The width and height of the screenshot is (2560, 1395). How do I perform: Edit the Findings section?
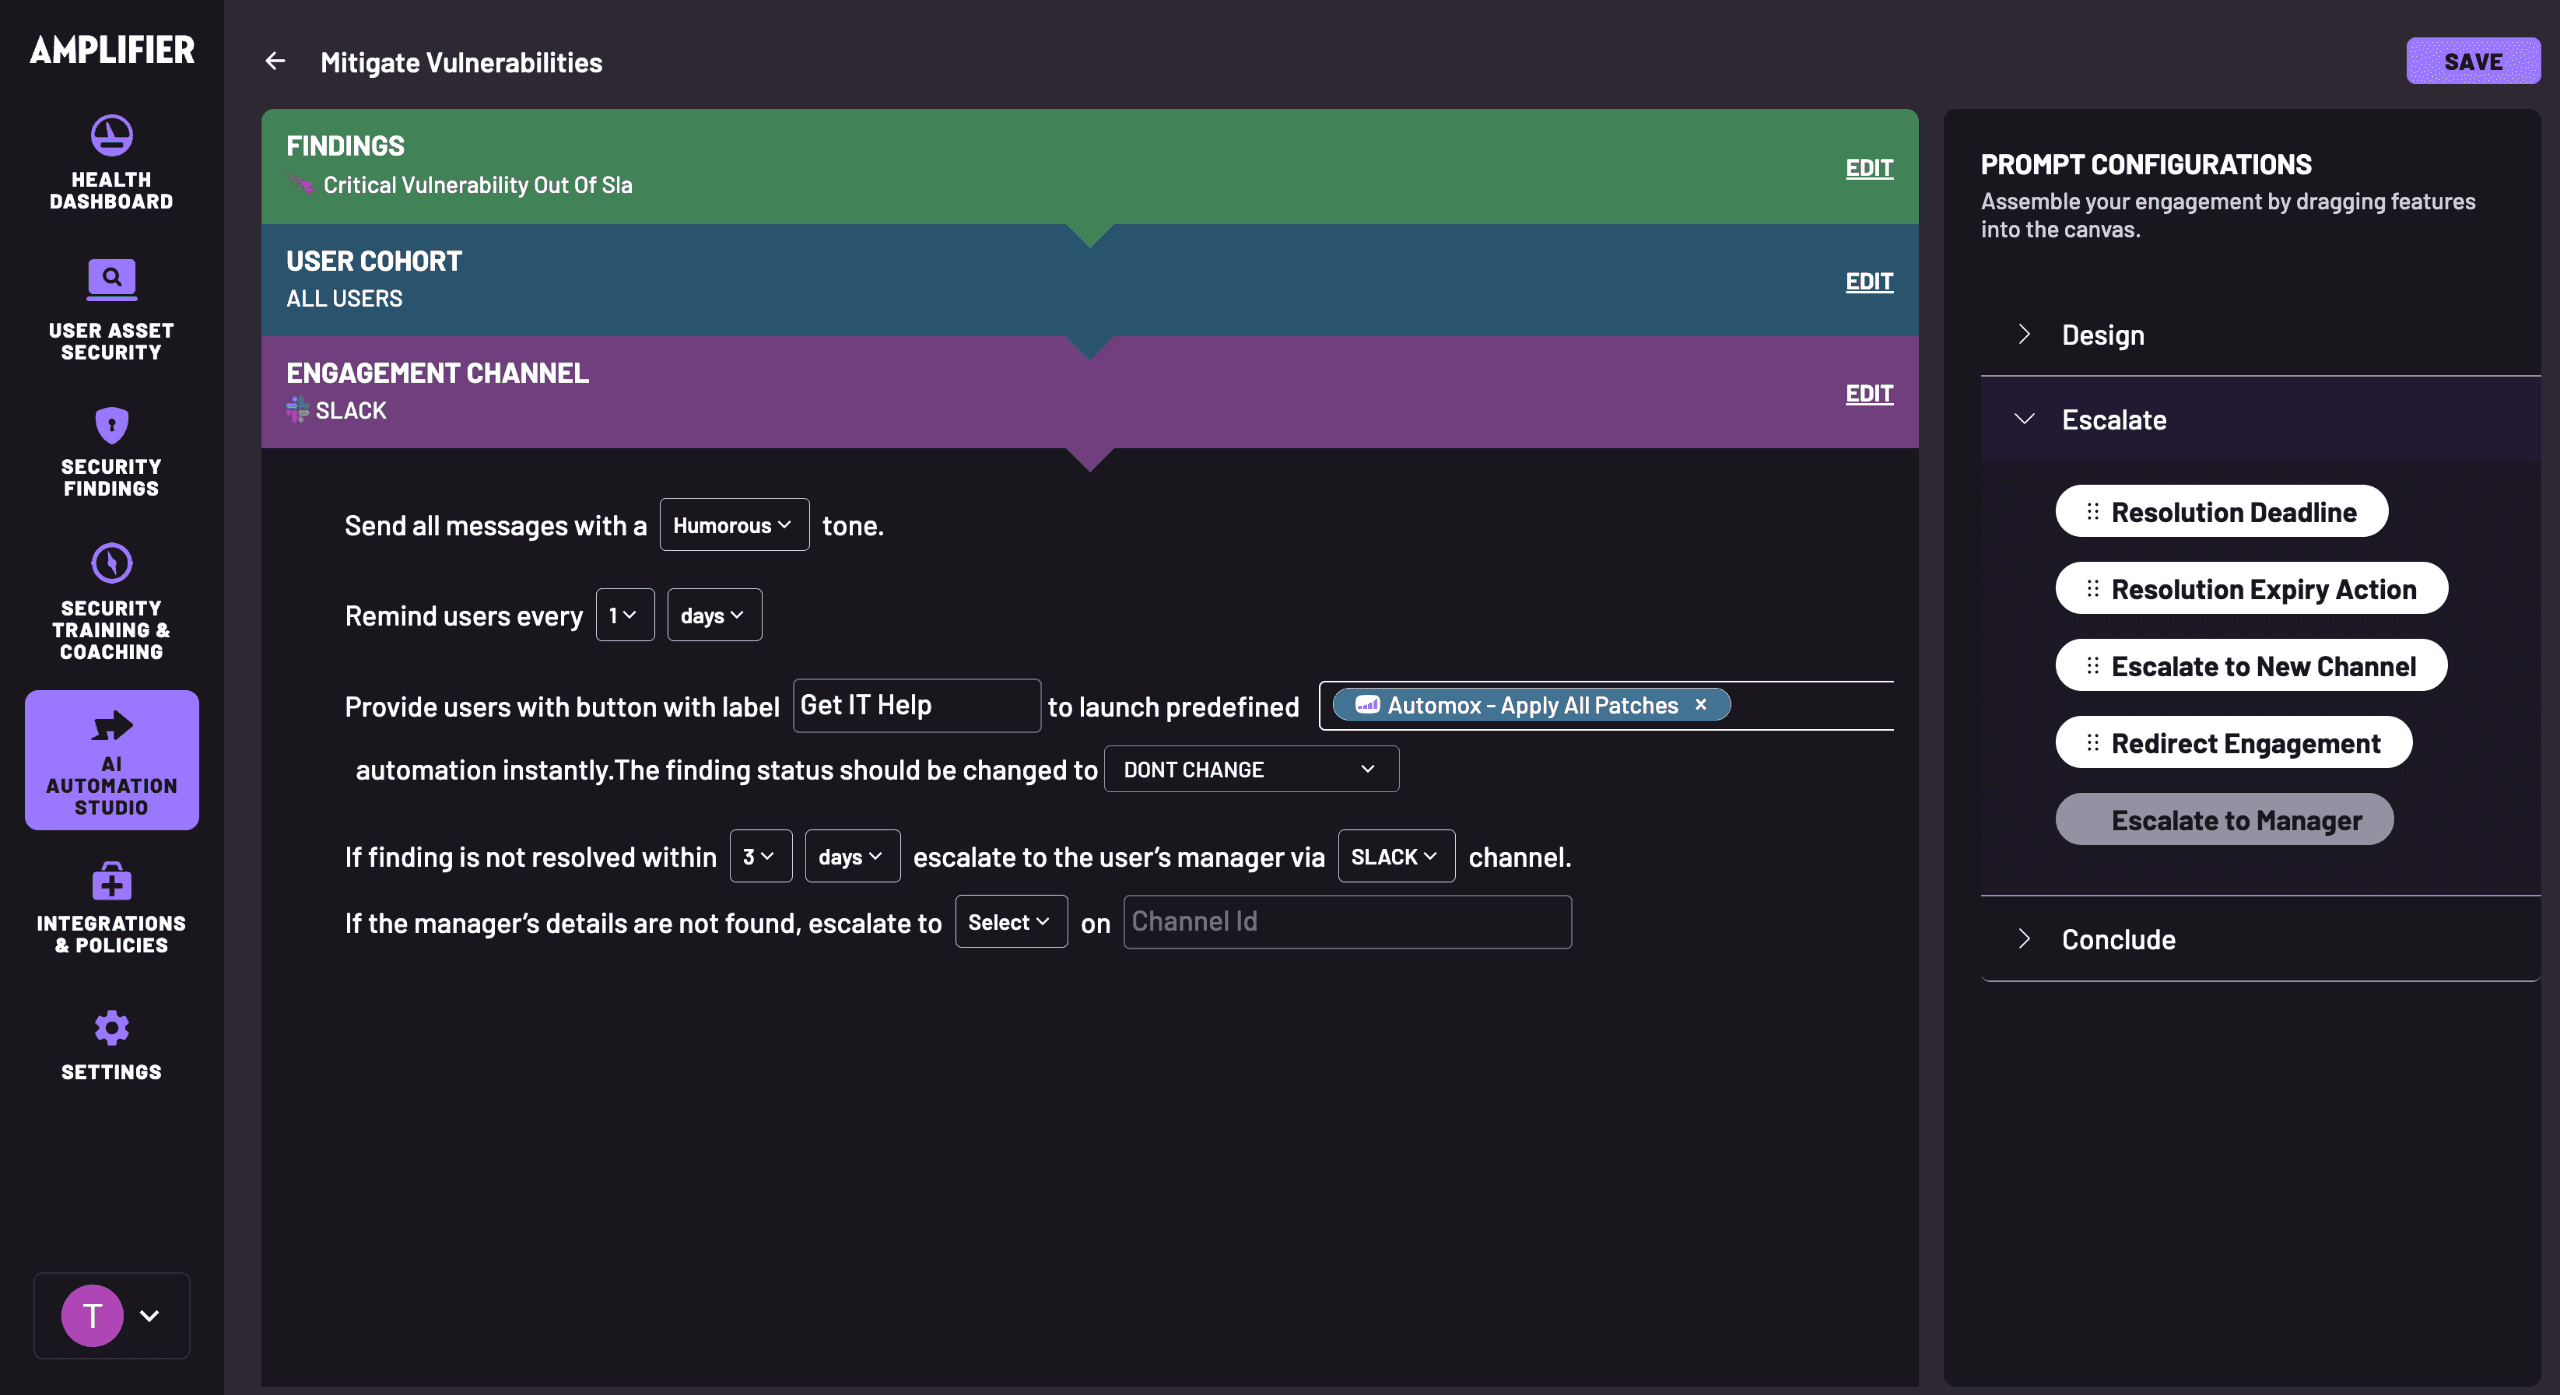pos(1868,168)
